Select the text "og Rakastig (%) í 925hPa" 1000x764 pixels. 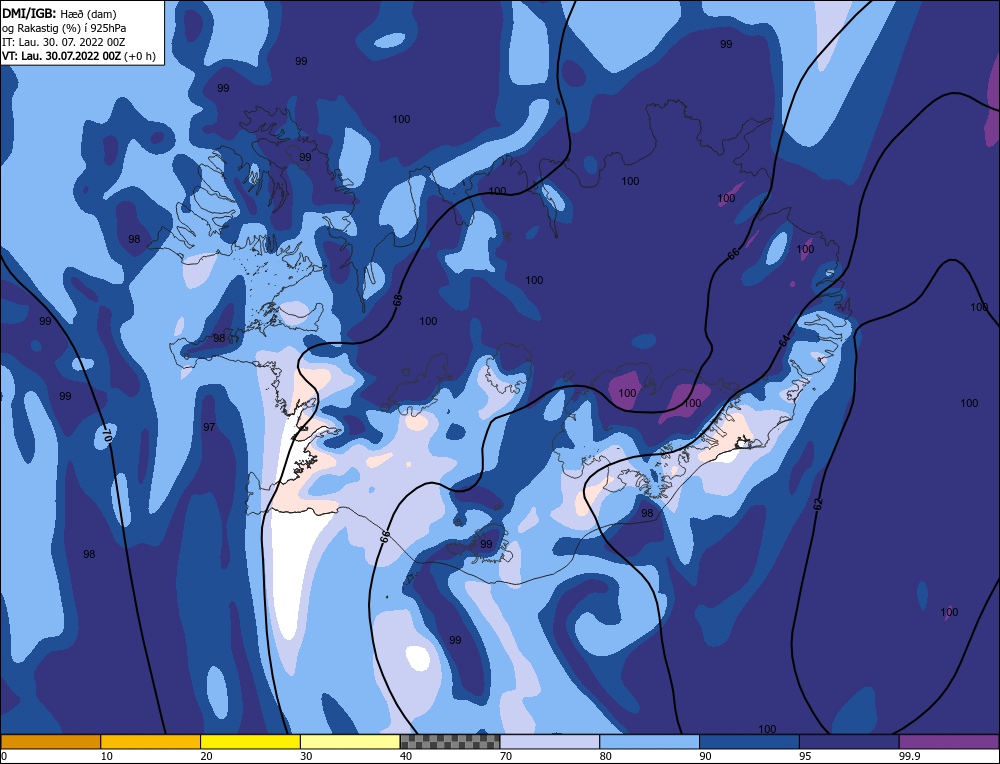pos(64,28)
